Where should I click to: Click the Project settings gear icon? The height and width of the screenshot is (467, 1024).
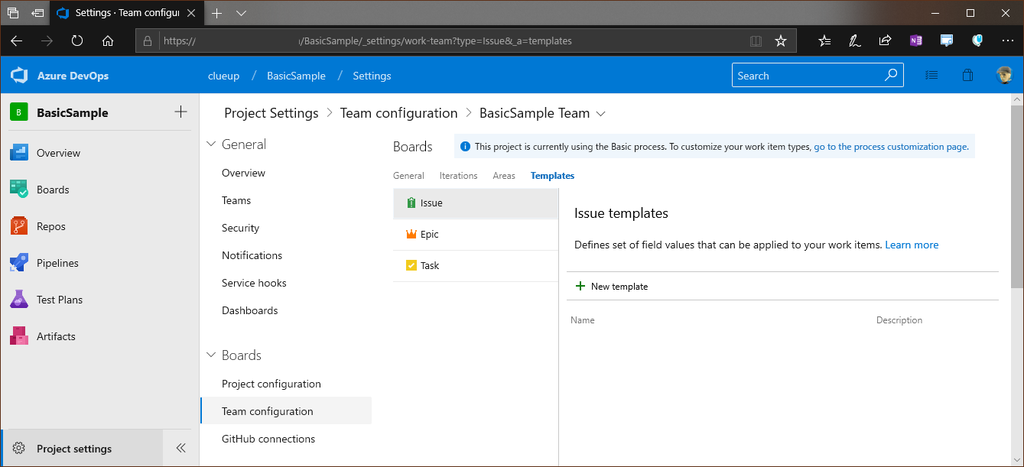coord(19,449)
